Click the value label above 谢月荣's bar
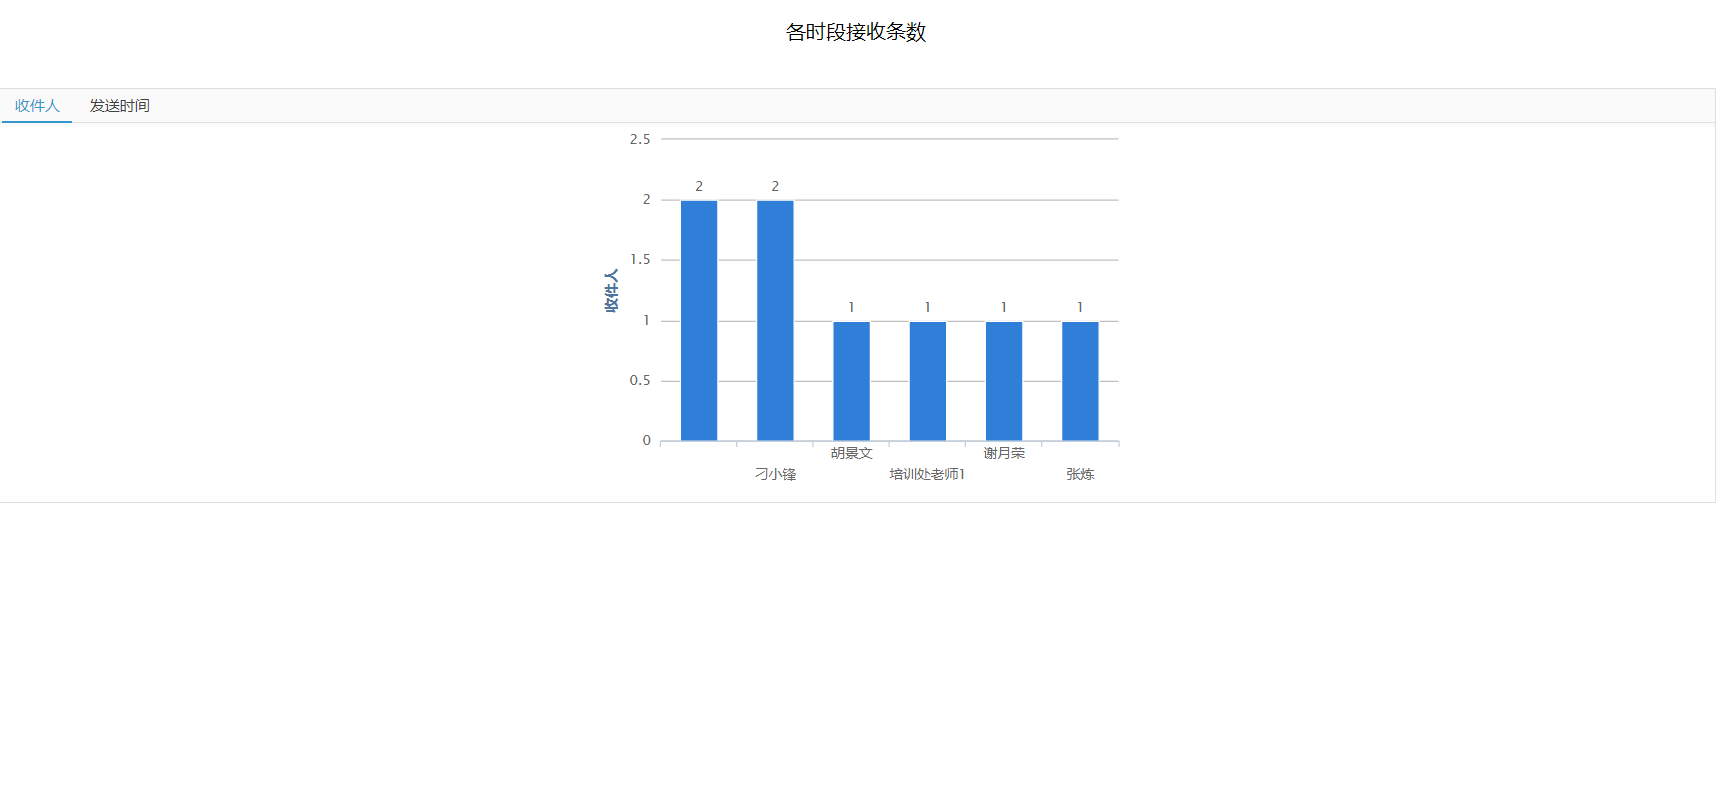 click(x=1004, y=307)
